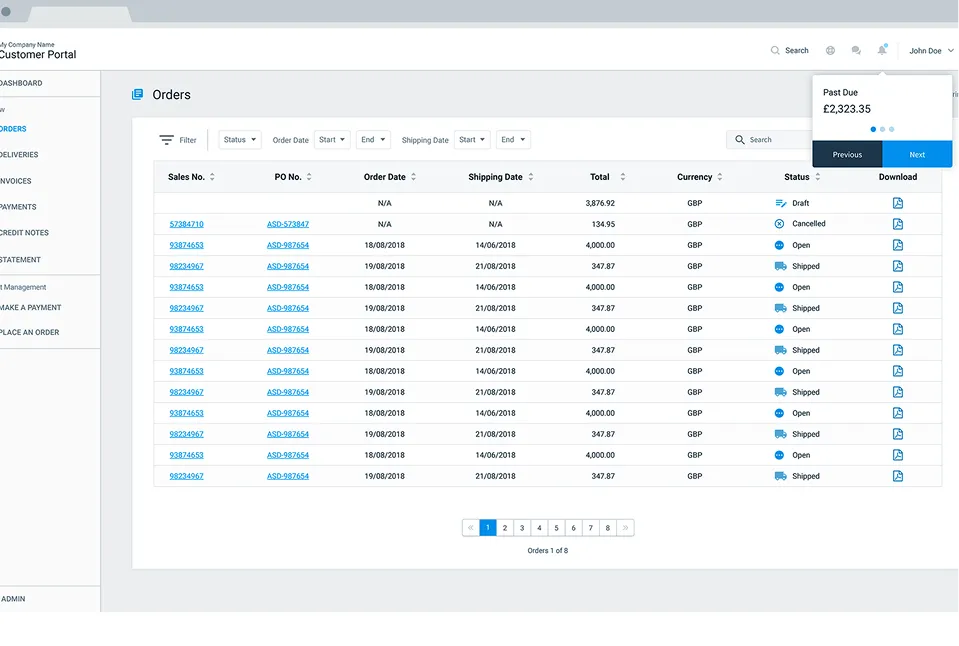The image size is (959, 646).
Task: Open the John Doe user menu
Action: (930, 51)
